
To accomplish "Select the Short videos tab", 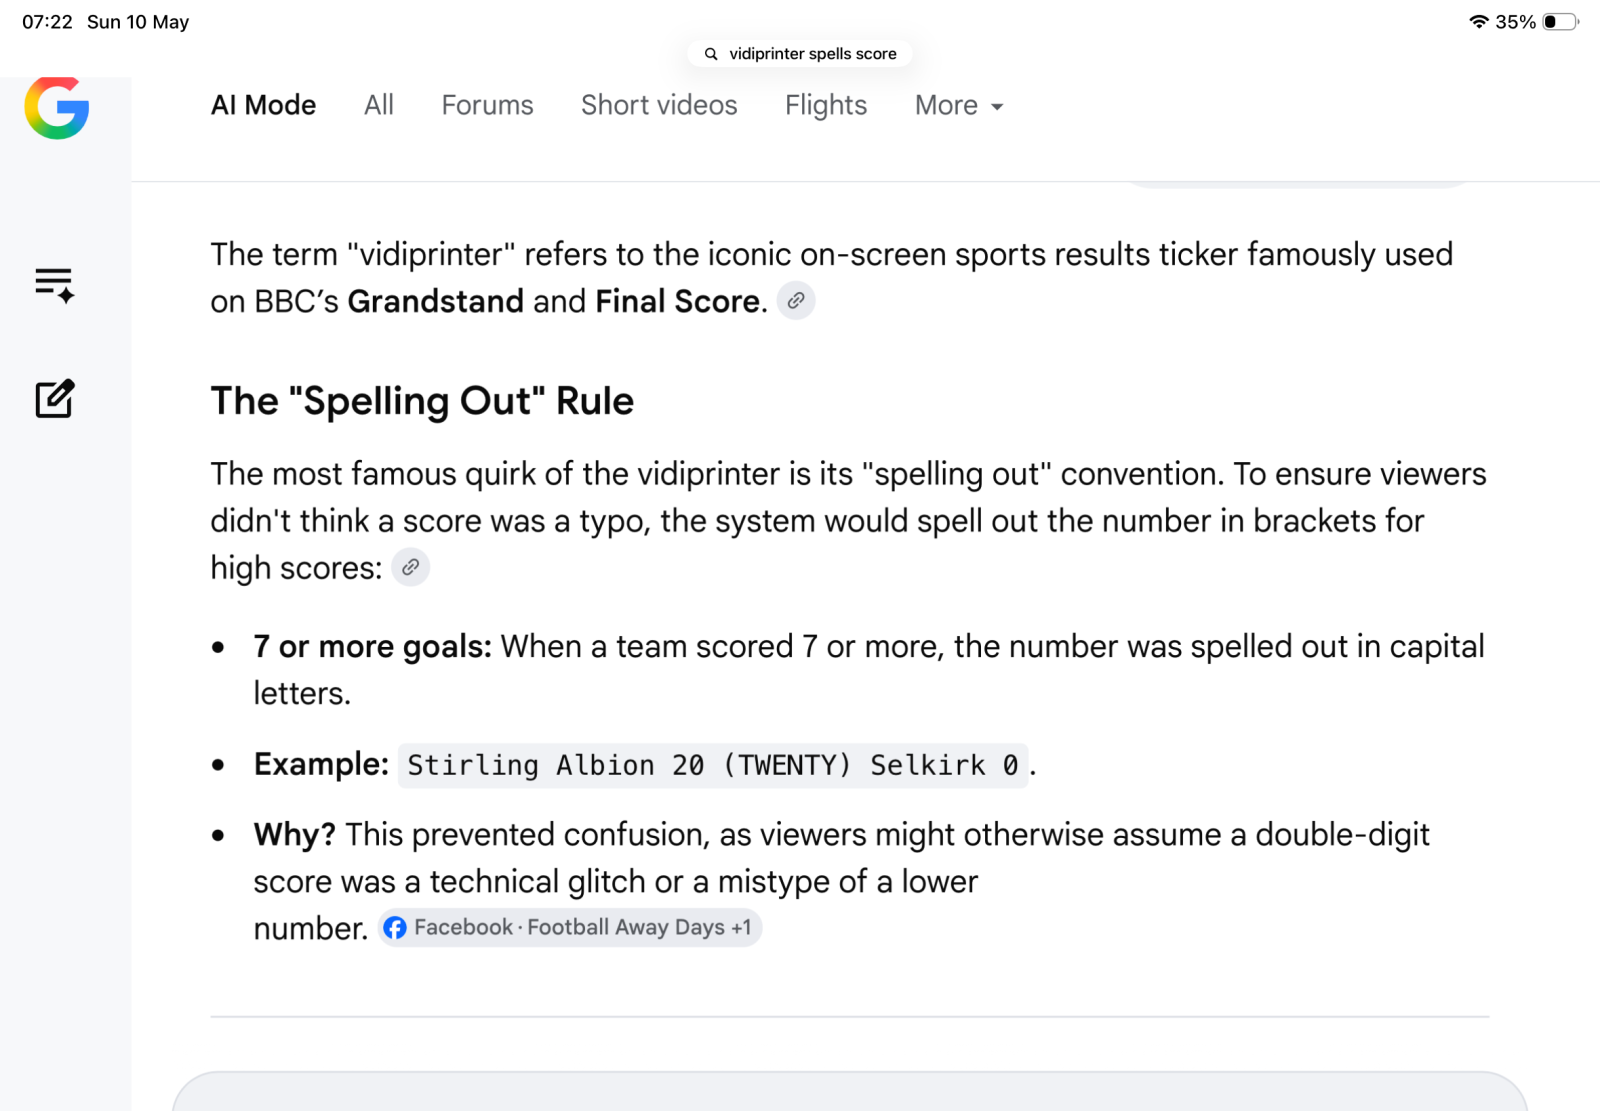I will [659, 105].
